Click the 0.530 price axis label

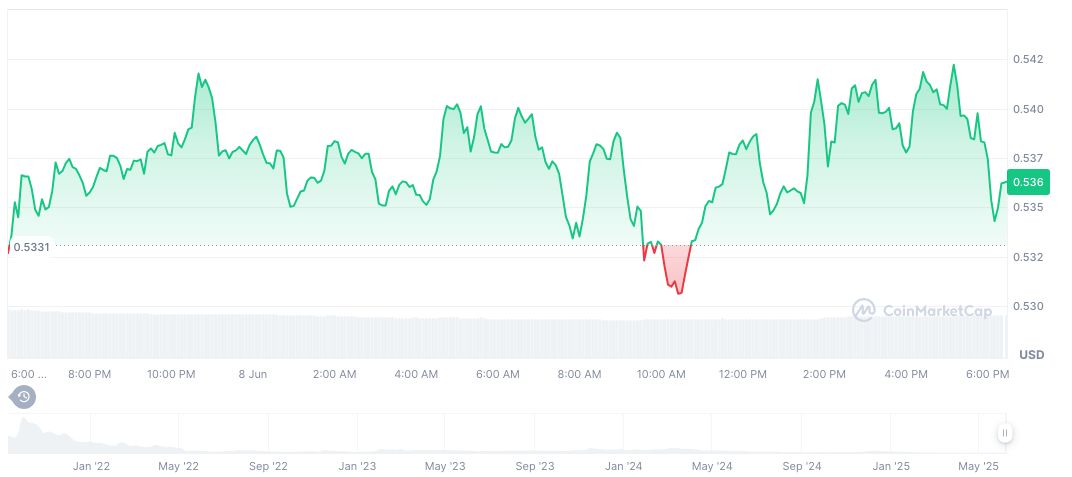[1027, 306]
